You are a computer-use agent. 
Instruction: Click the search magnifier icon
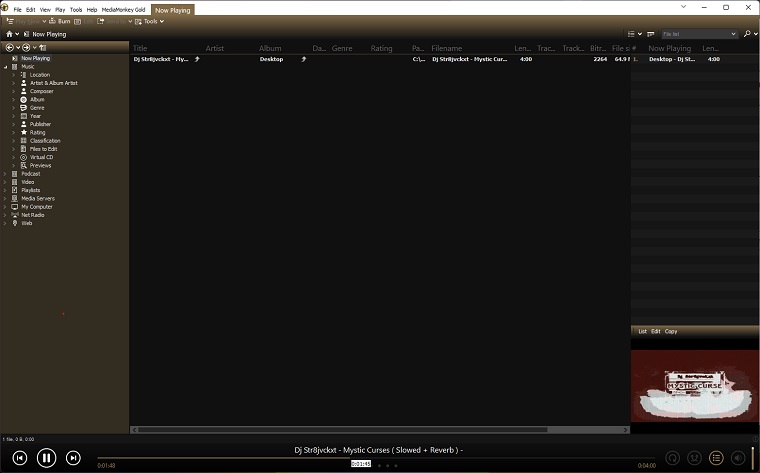(x=747, y=34)
